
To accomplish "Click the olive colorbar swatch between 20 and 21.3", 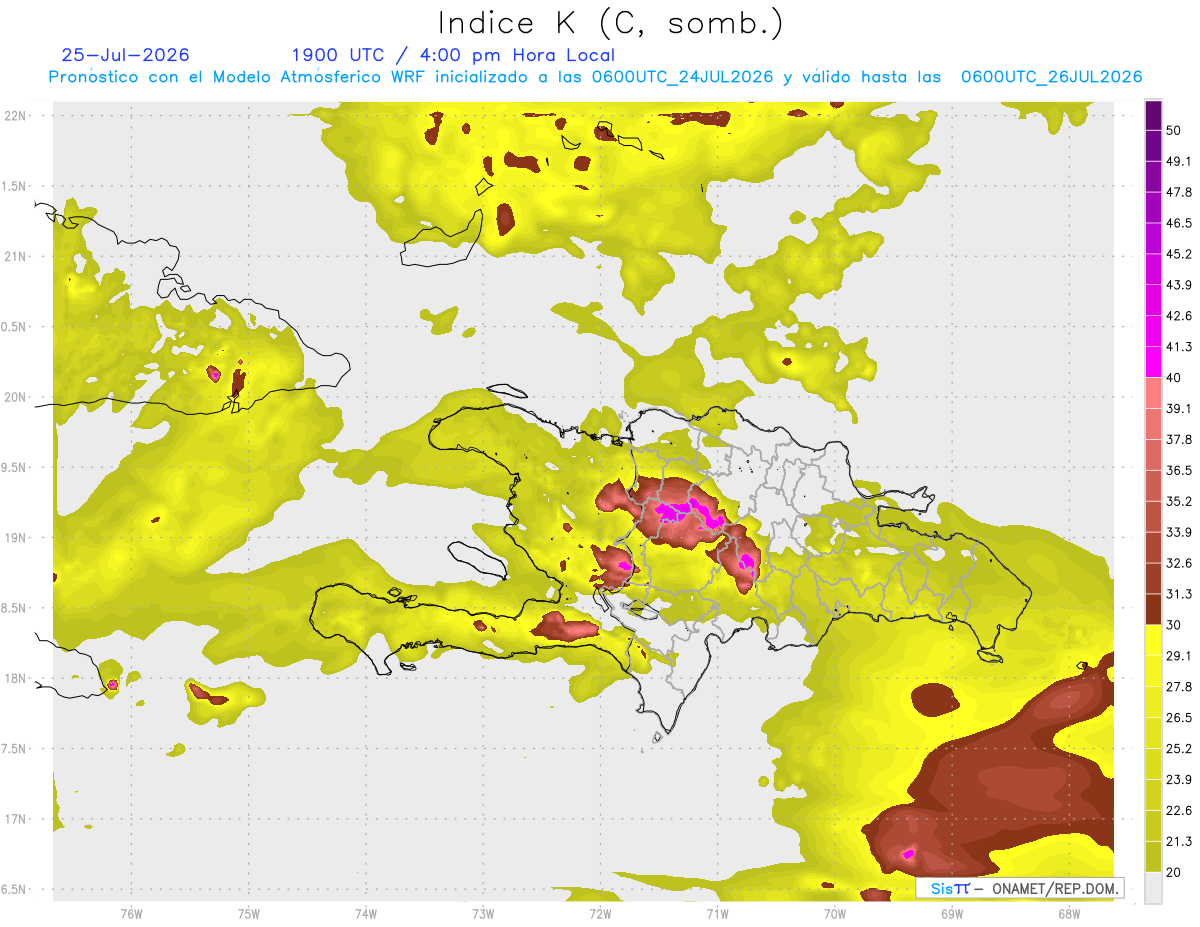I will point(1153,856).
